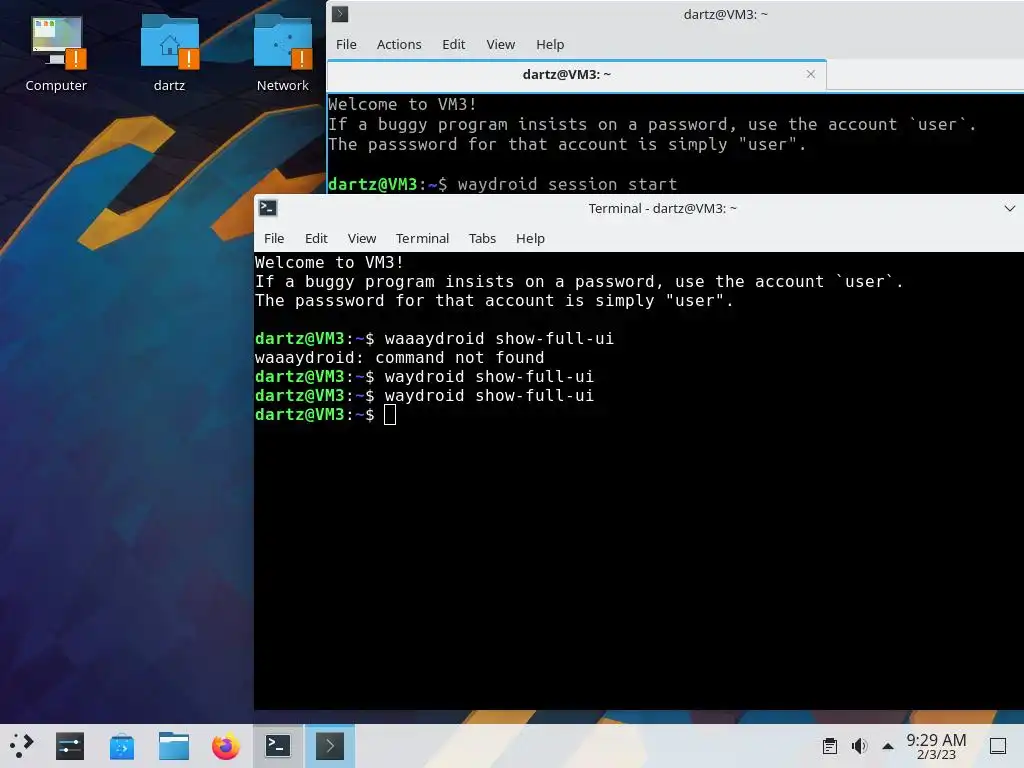1024x768 pixels.
Task: Open System Settings from the taskbar
Action: click(70, 746)
